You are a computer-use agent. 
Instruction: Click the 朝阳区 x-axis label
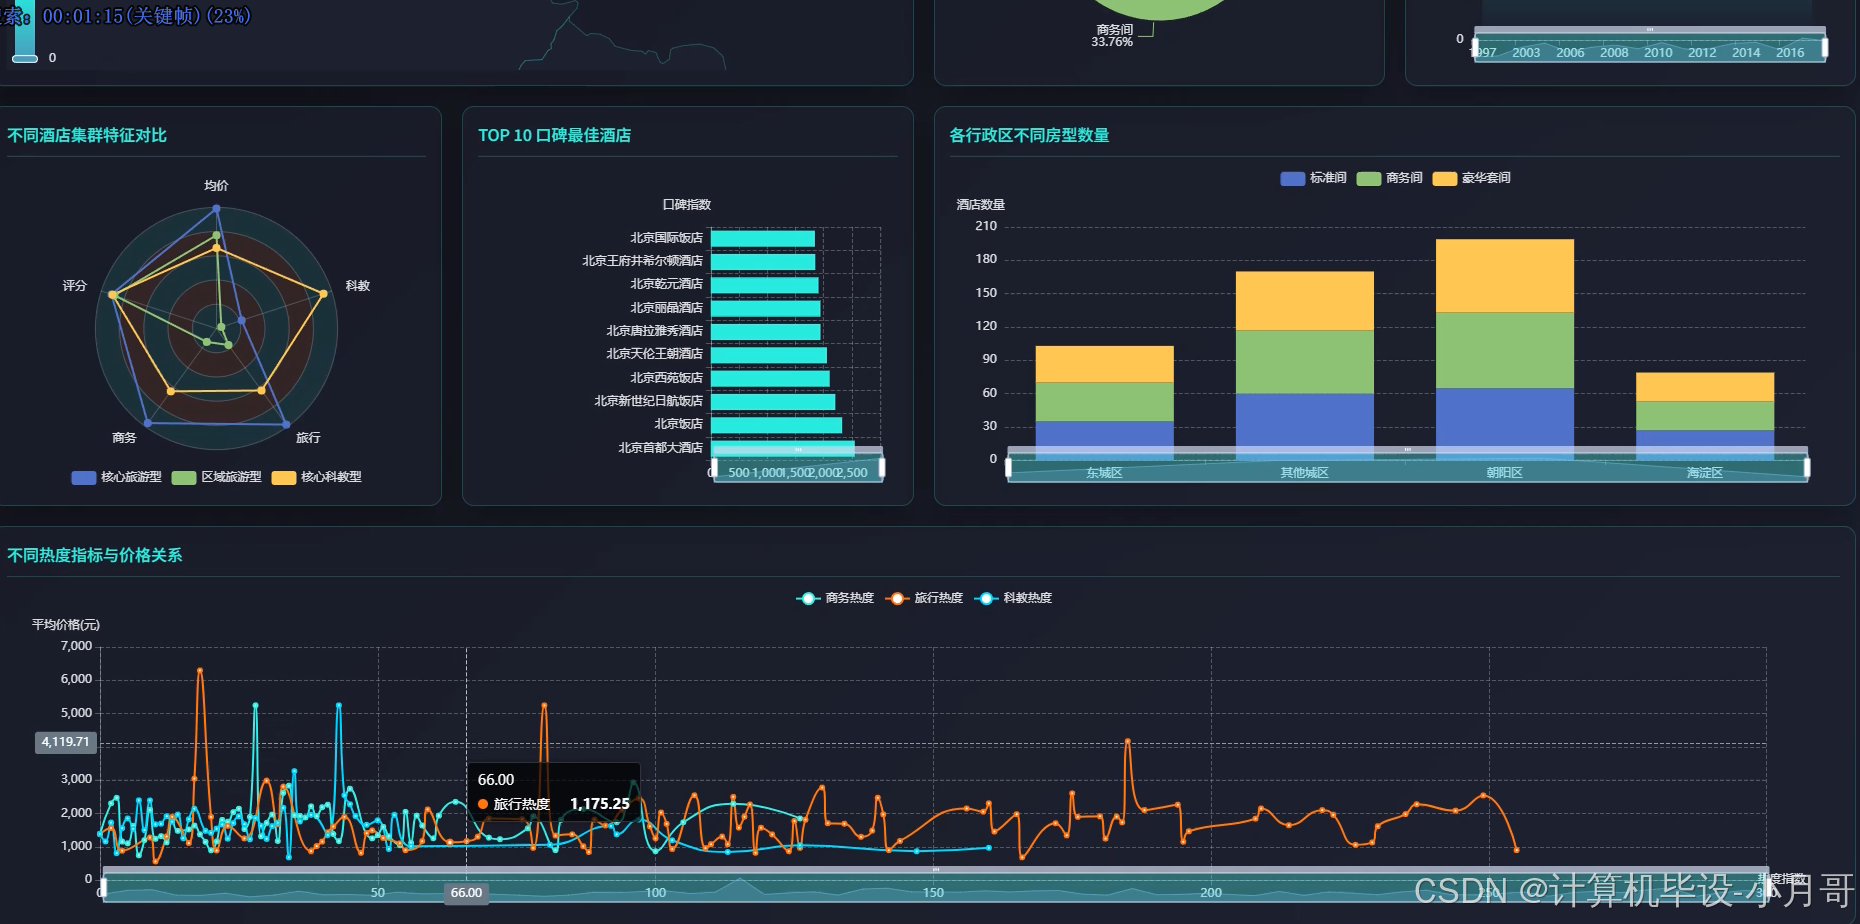coord(1504,473)
